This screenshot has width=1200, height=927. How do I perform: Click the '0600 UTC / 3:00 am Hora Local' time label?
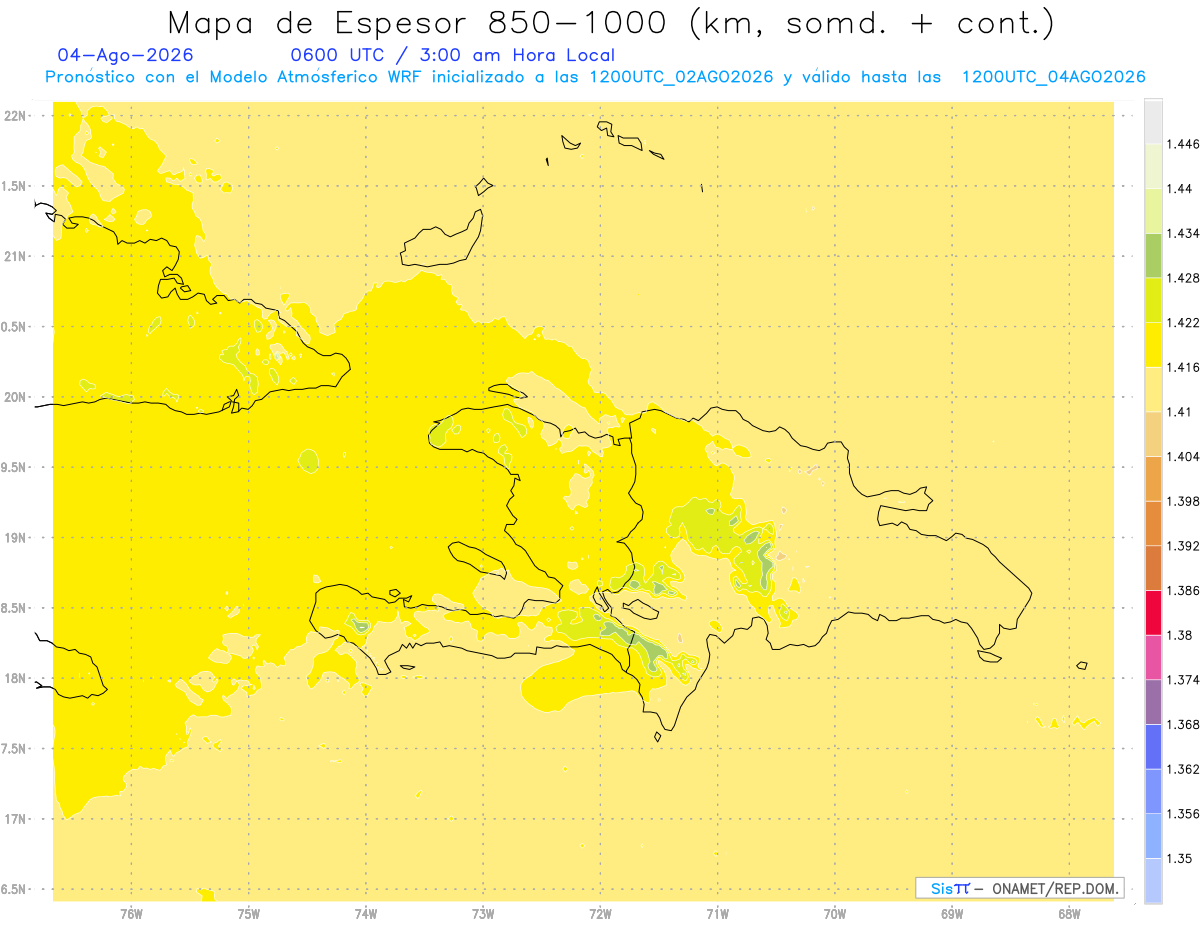[x=452, y=55]
